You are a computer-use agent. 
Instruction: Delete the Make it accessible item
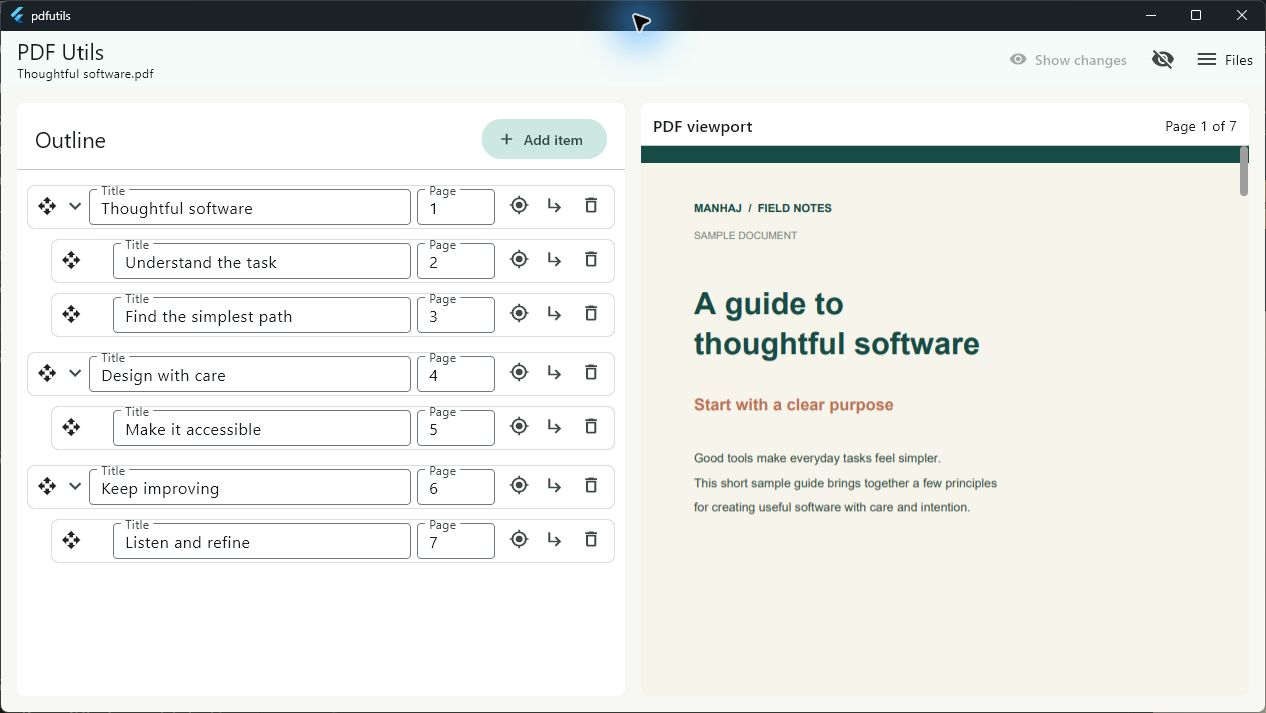[x=591, y=426]
